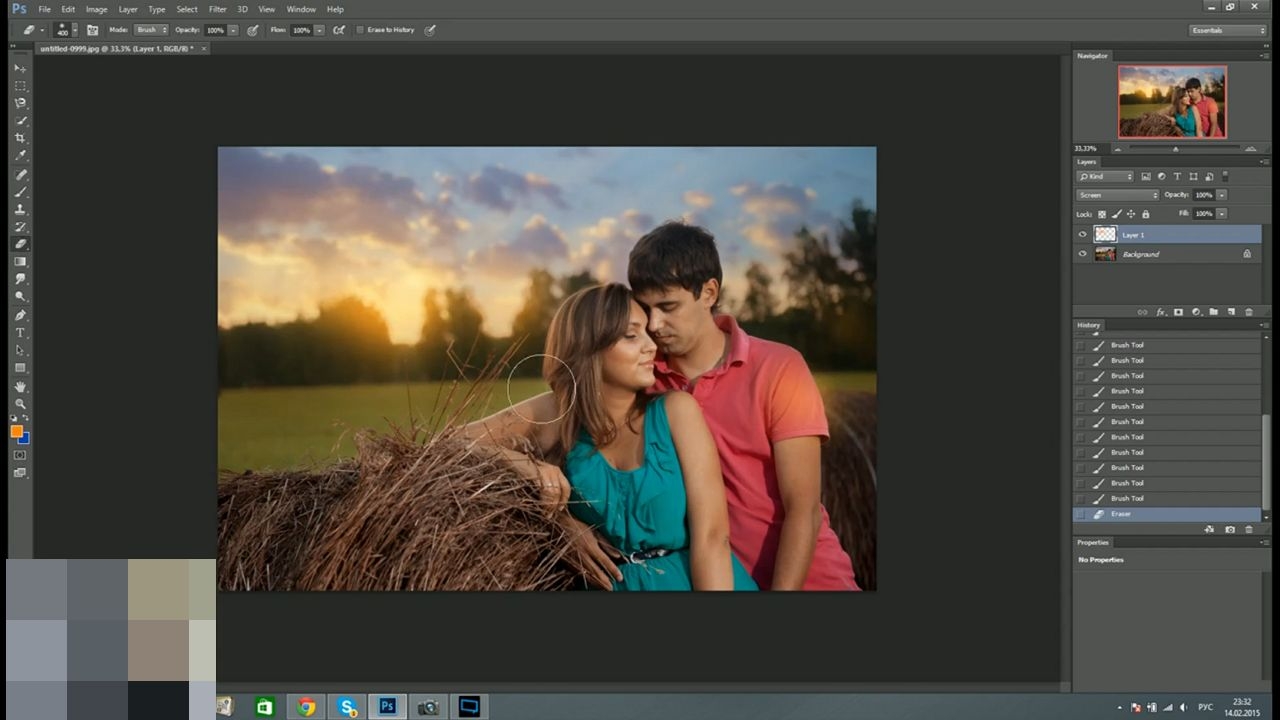Select the Brush tool in the toolbox
This screenshot has width=1280, height=720.
[20, 192]
